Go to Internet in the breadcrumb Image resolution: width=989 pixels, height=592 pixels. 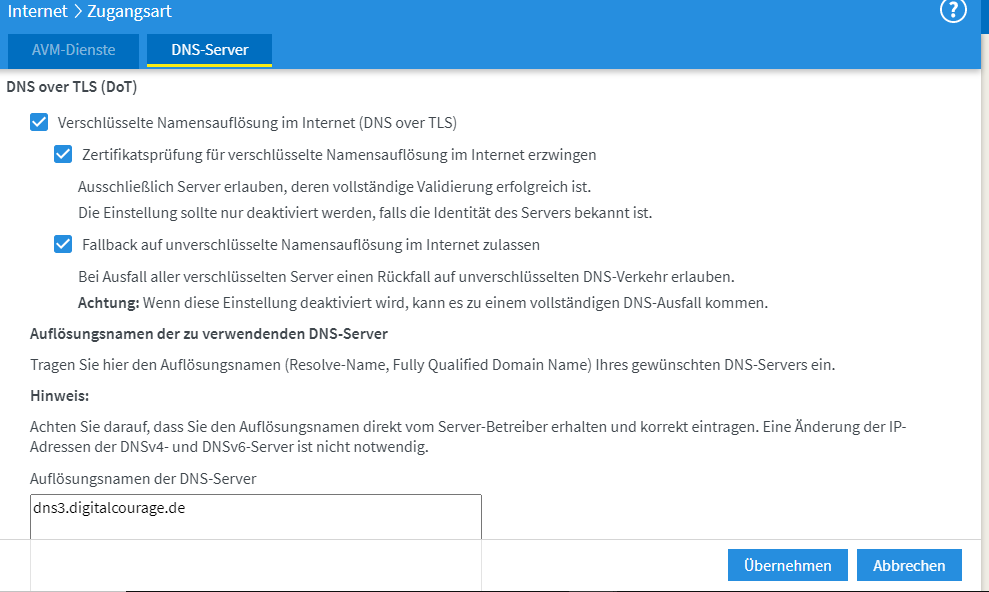[x=37, y=11]
